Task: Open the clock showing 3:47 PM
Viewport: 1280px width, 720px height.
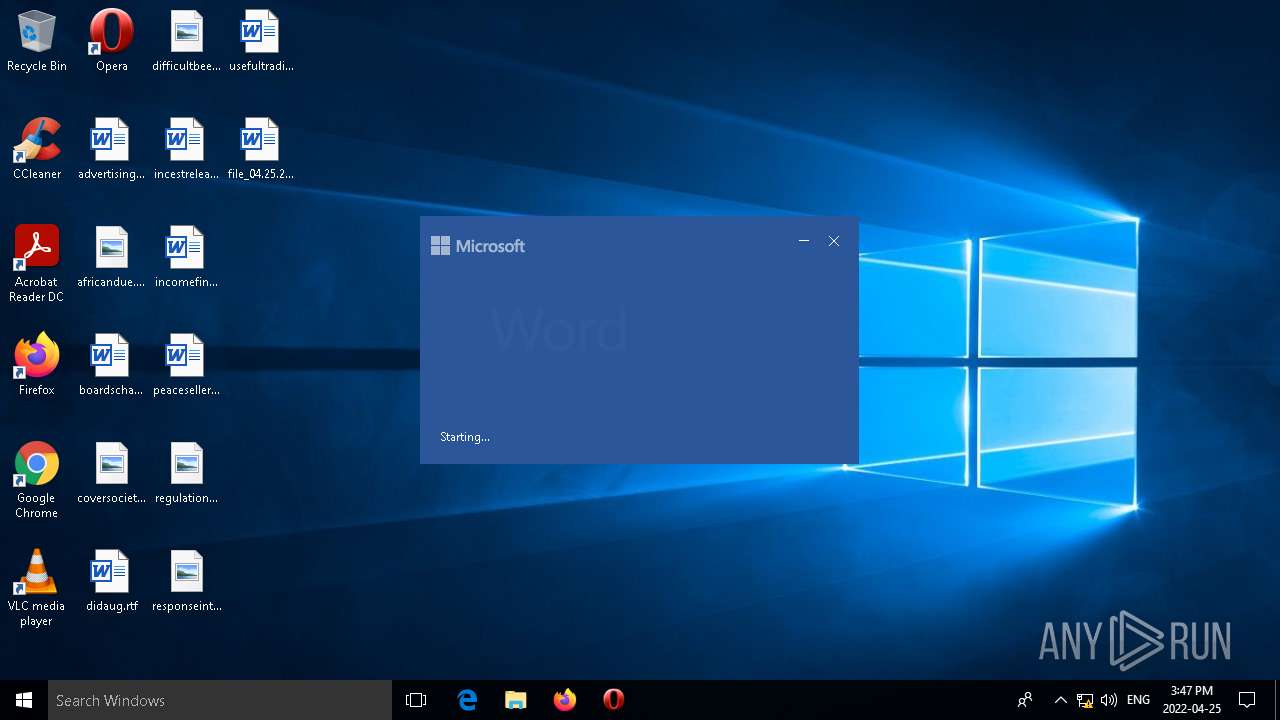Action: coord(1192,700)
